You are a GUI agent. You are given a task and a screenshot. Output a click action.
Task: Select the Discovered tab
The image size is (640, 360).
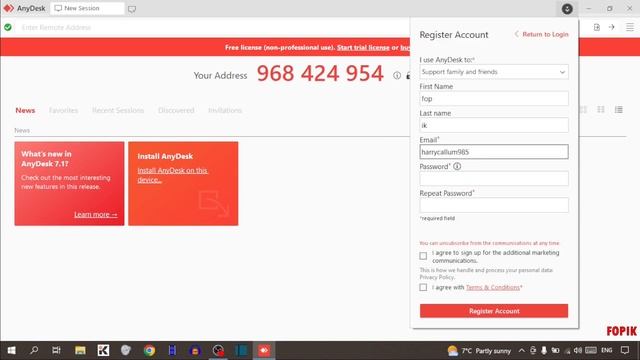coord(176,110)
